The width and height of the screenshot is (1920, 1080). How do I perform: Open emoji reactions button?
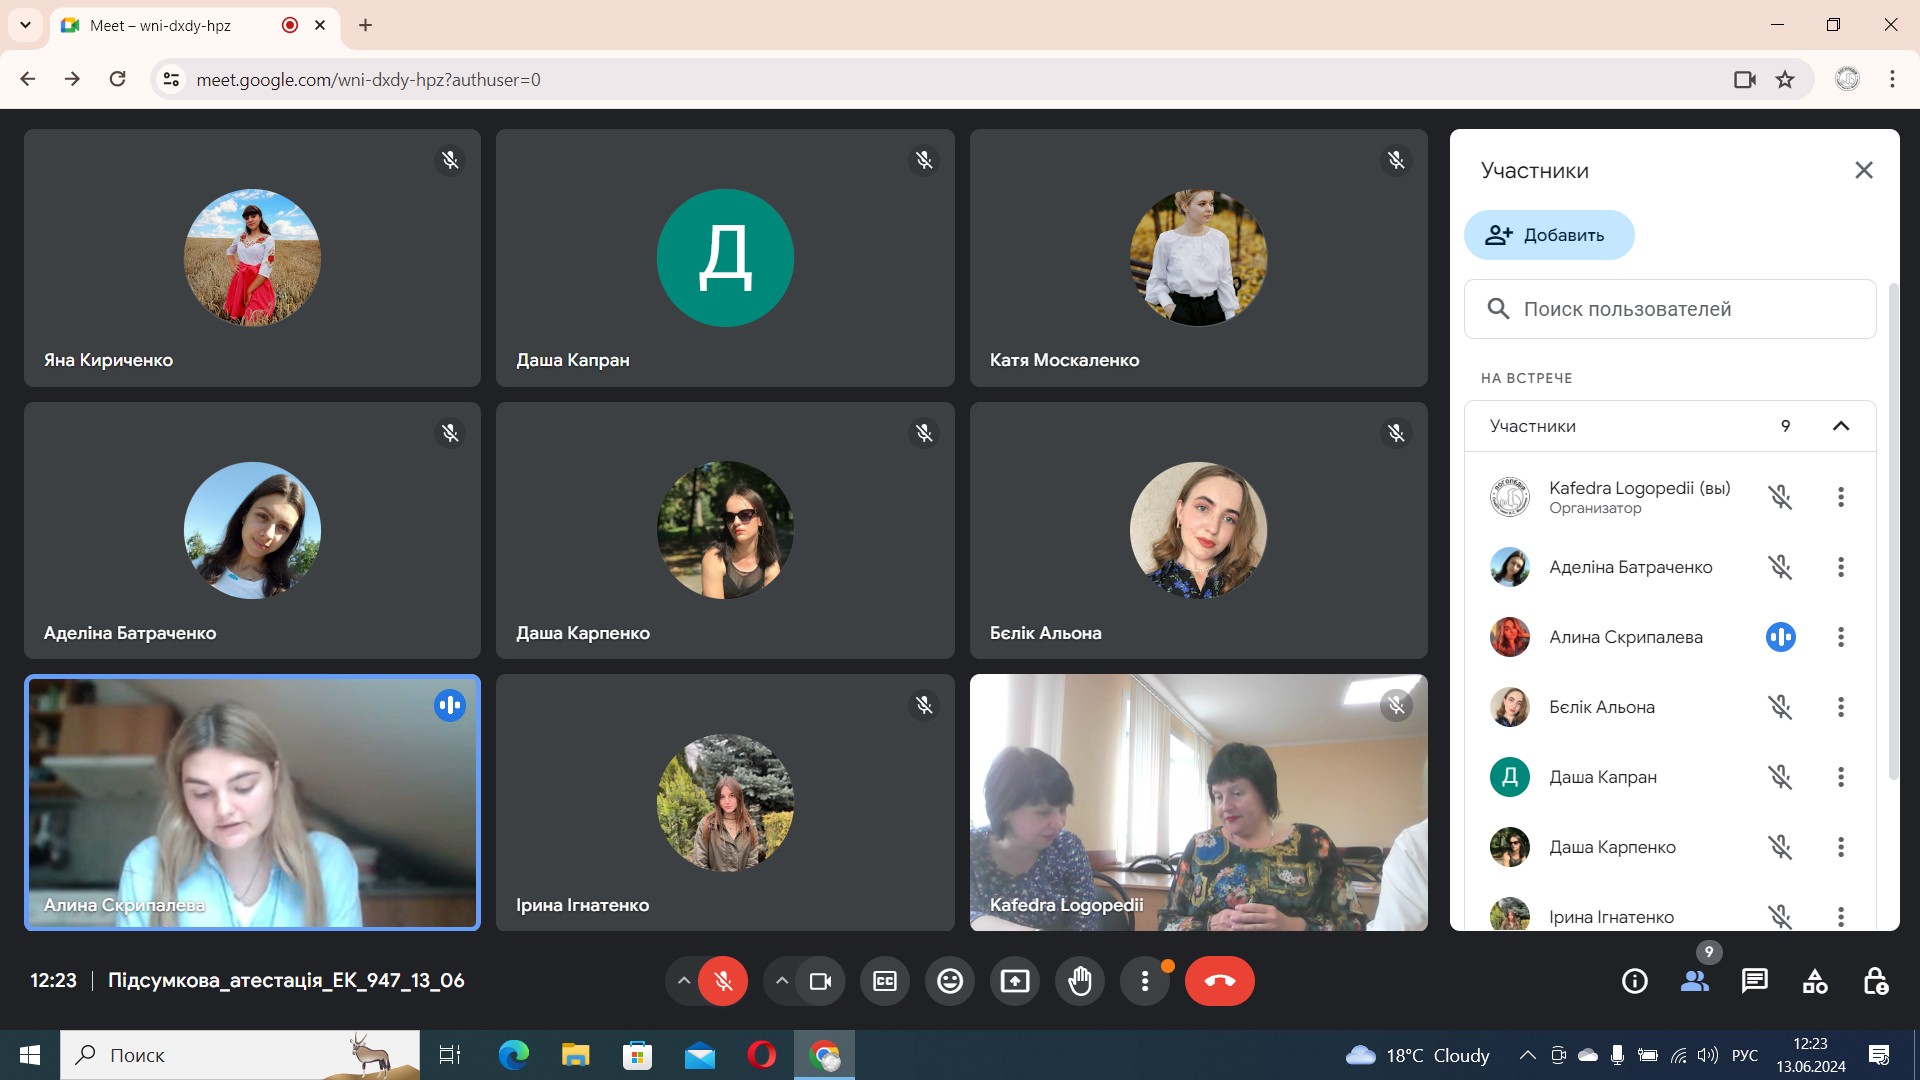pyautogui.click(x=950, y=981)
